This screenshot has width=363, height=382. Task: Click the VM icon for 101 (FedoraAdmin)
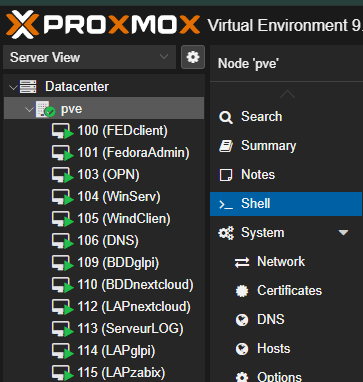coord(62,153)
